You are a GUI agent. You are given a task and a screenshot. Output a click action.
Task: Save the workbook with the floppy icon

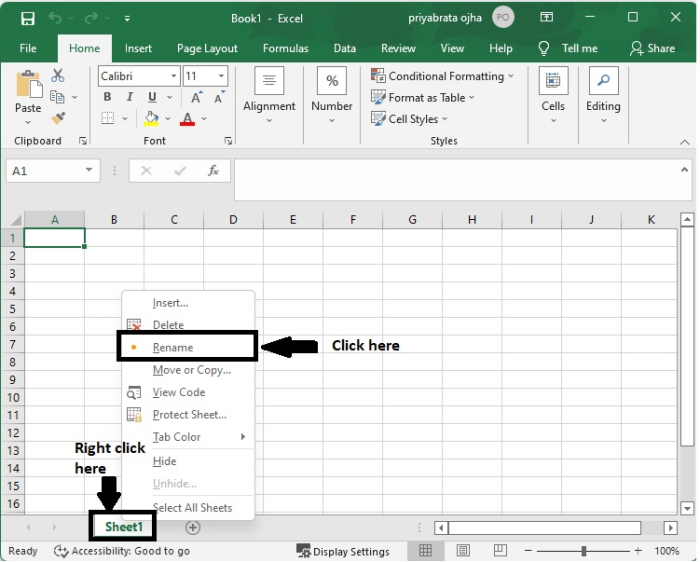pos(28,18)
